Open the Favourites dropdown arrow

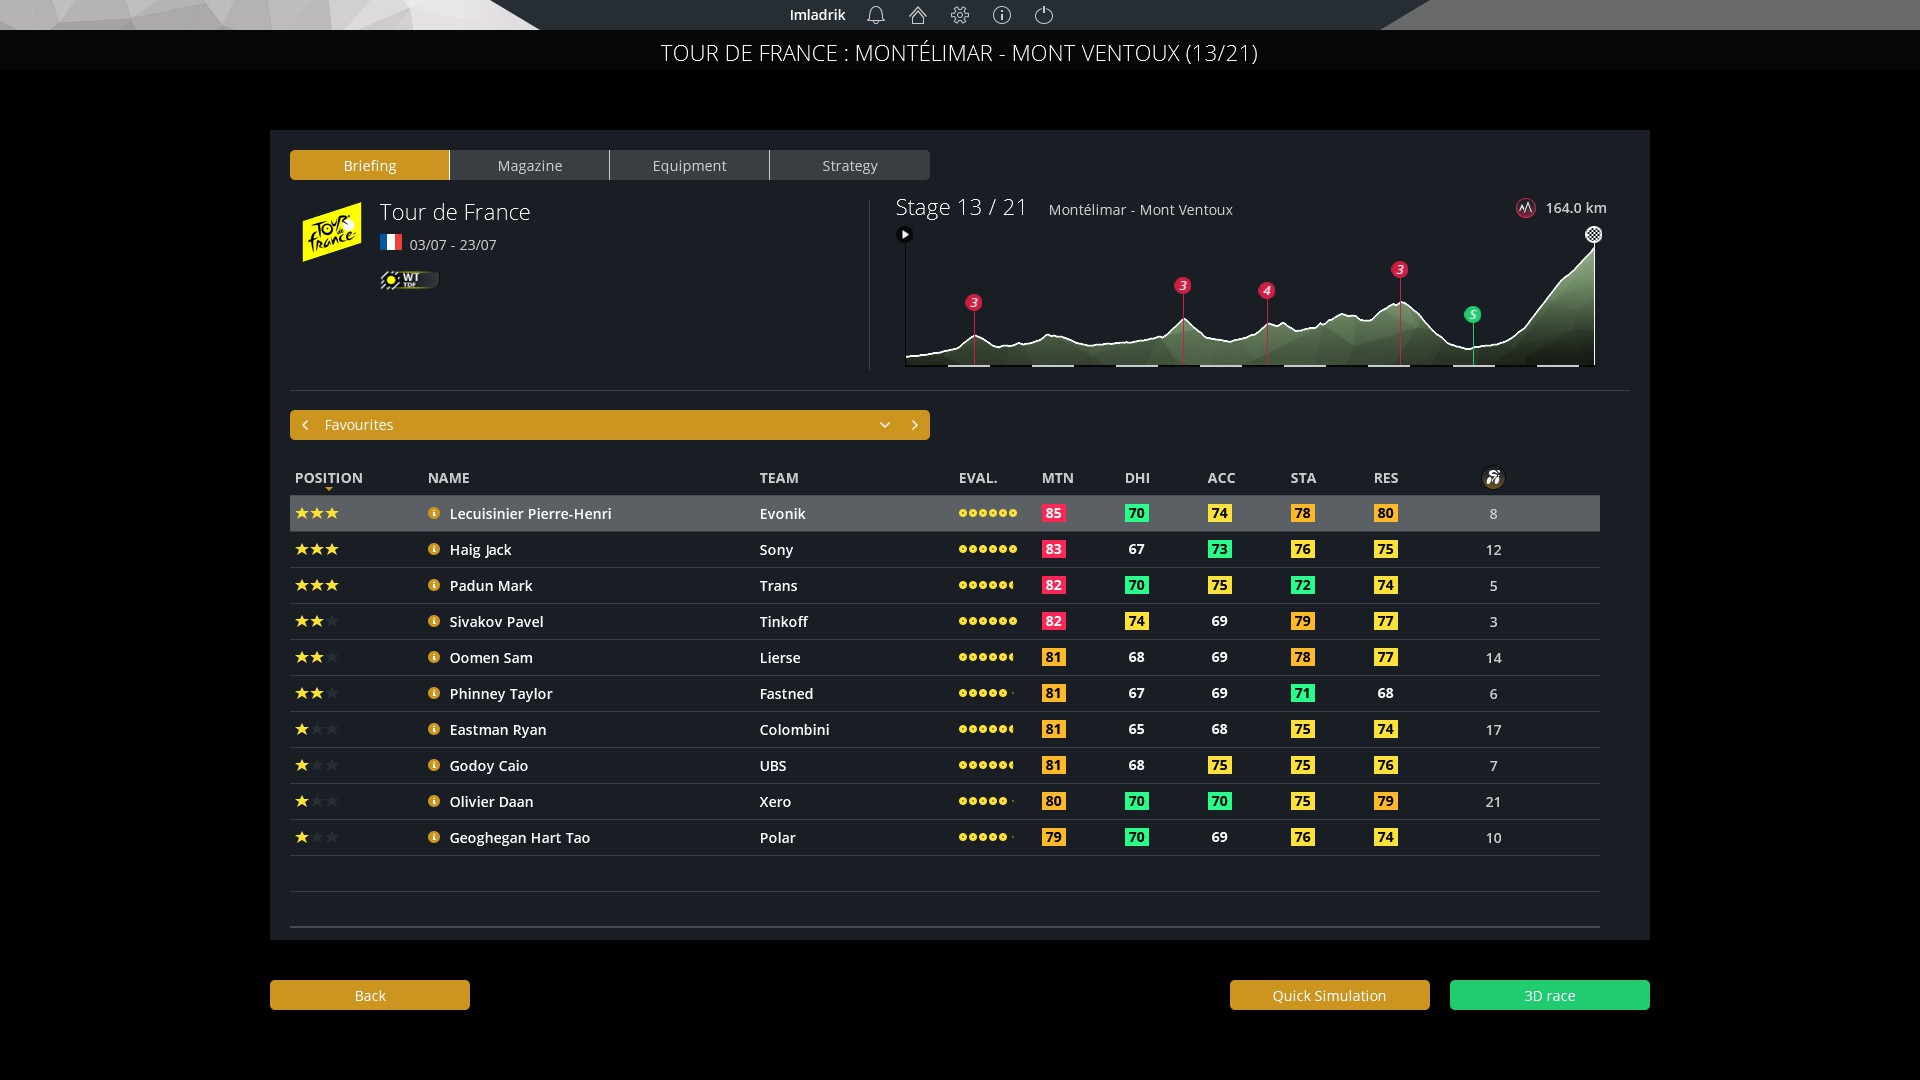tap(885, 425)
